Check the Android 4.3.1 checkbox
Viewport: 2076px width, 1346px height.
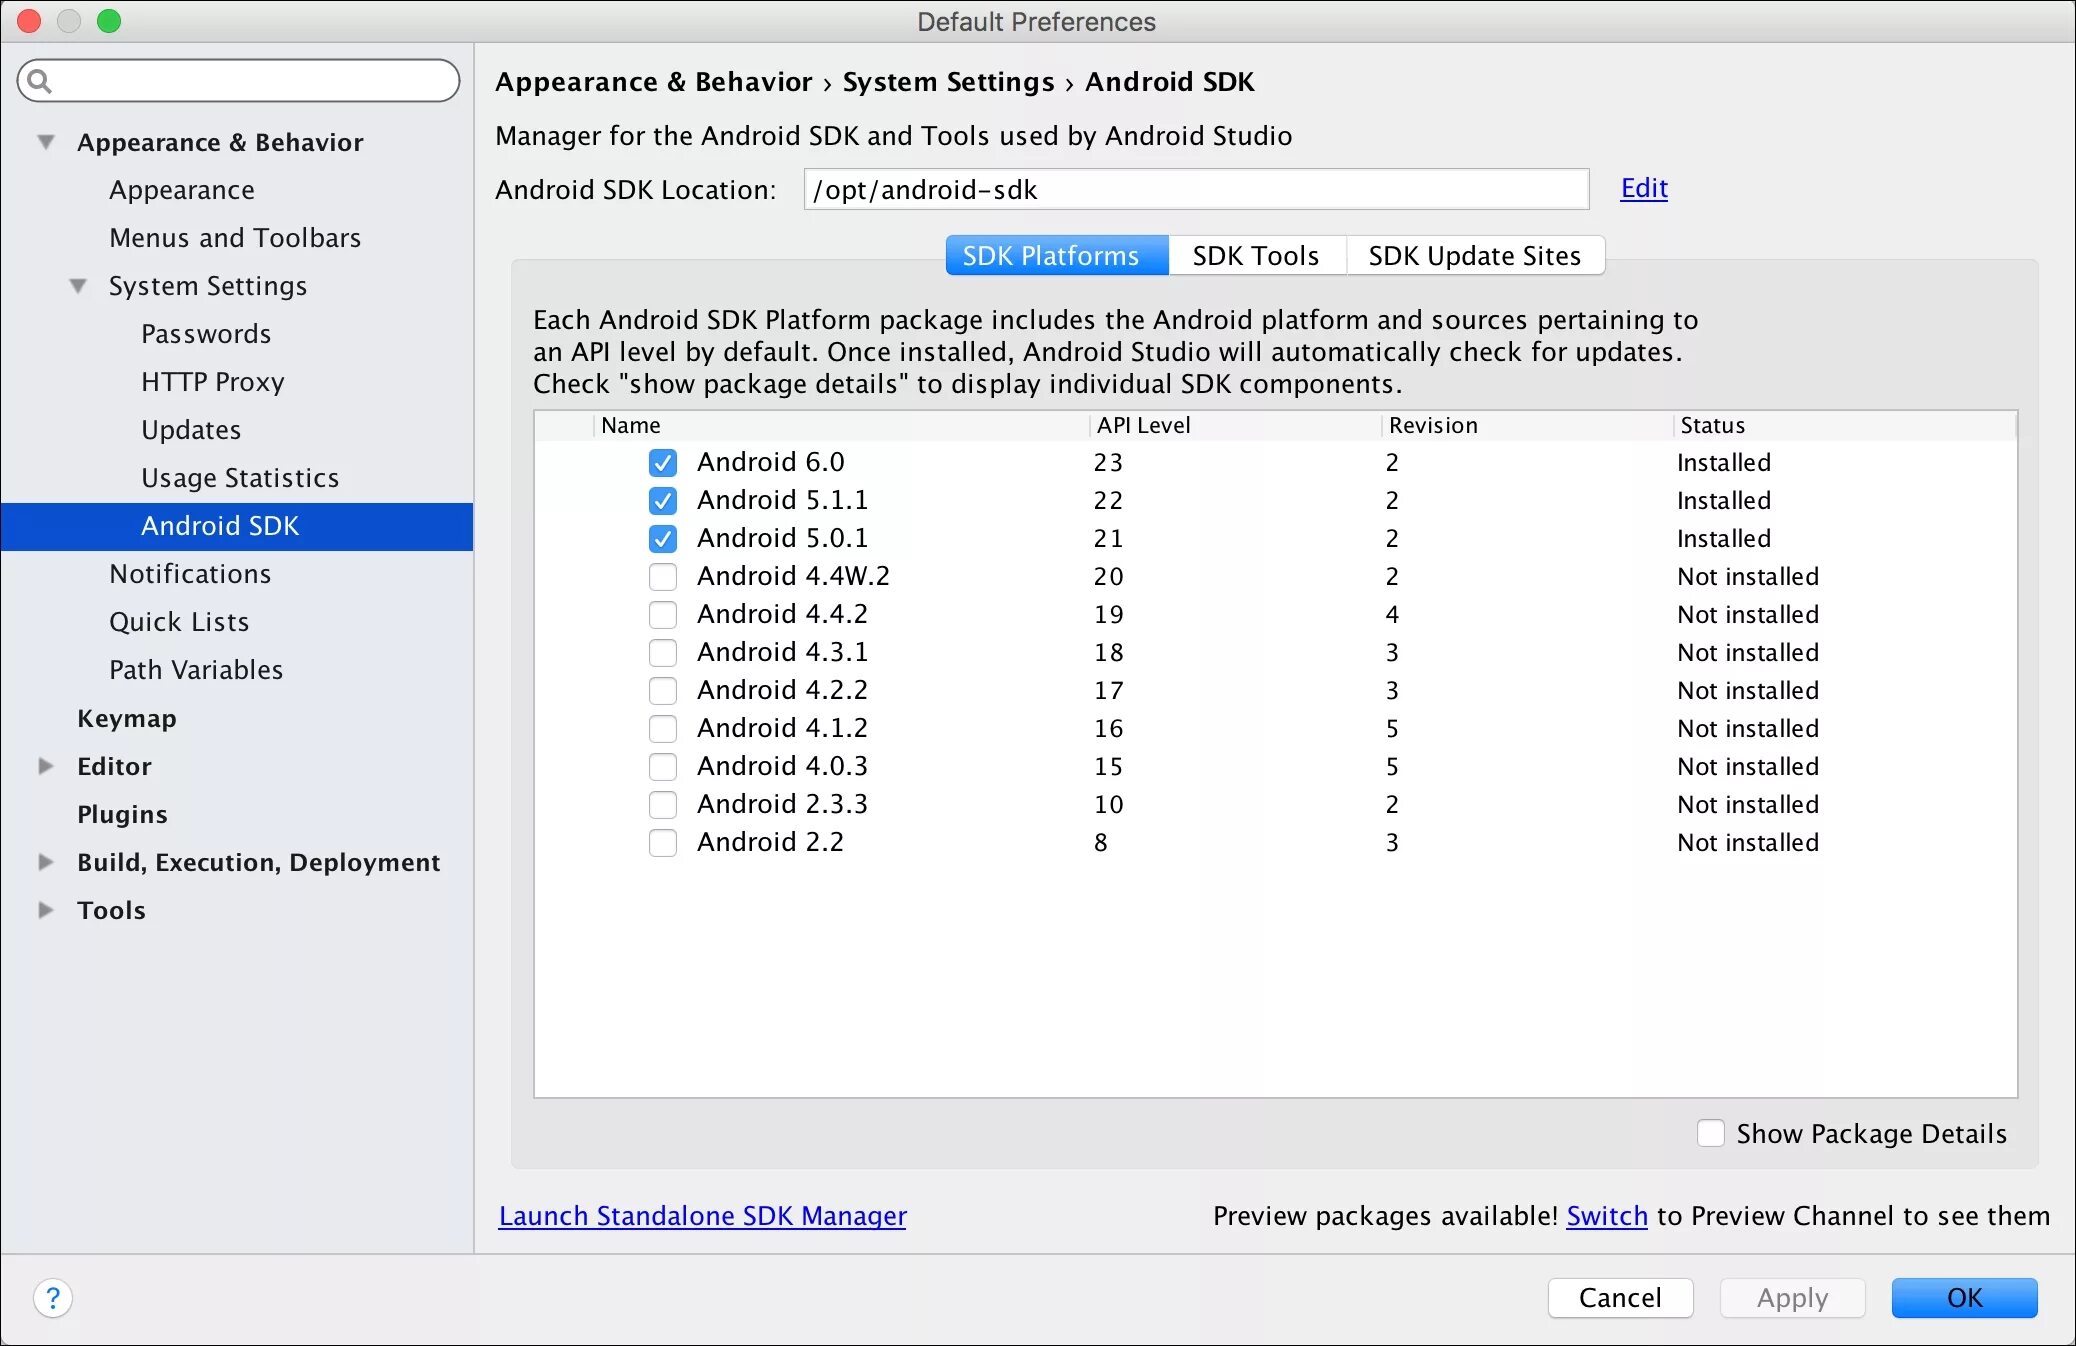[x=662, y=652]
